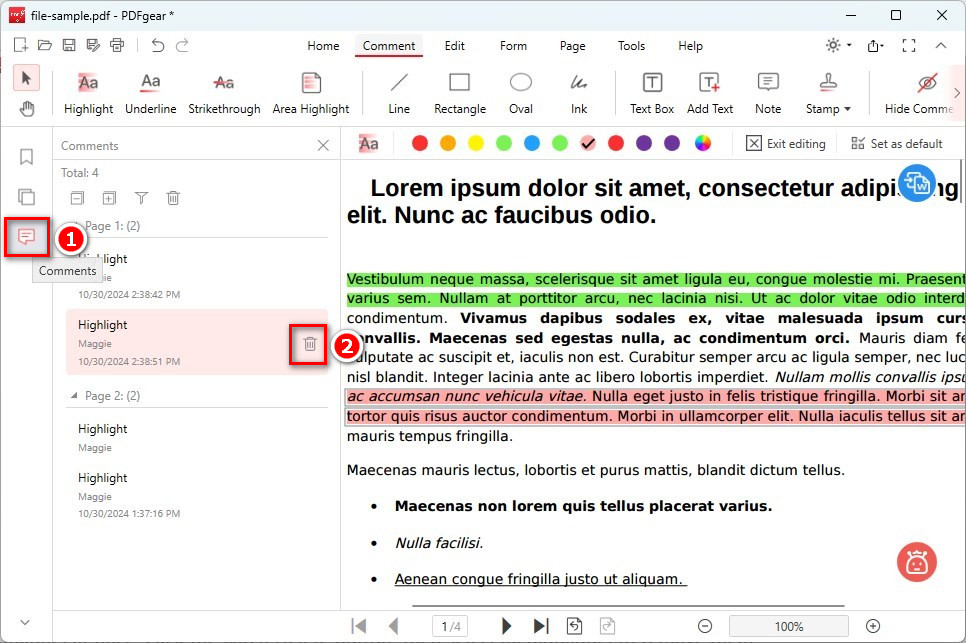
Task: Add a Note annotation
Action: 766,90
